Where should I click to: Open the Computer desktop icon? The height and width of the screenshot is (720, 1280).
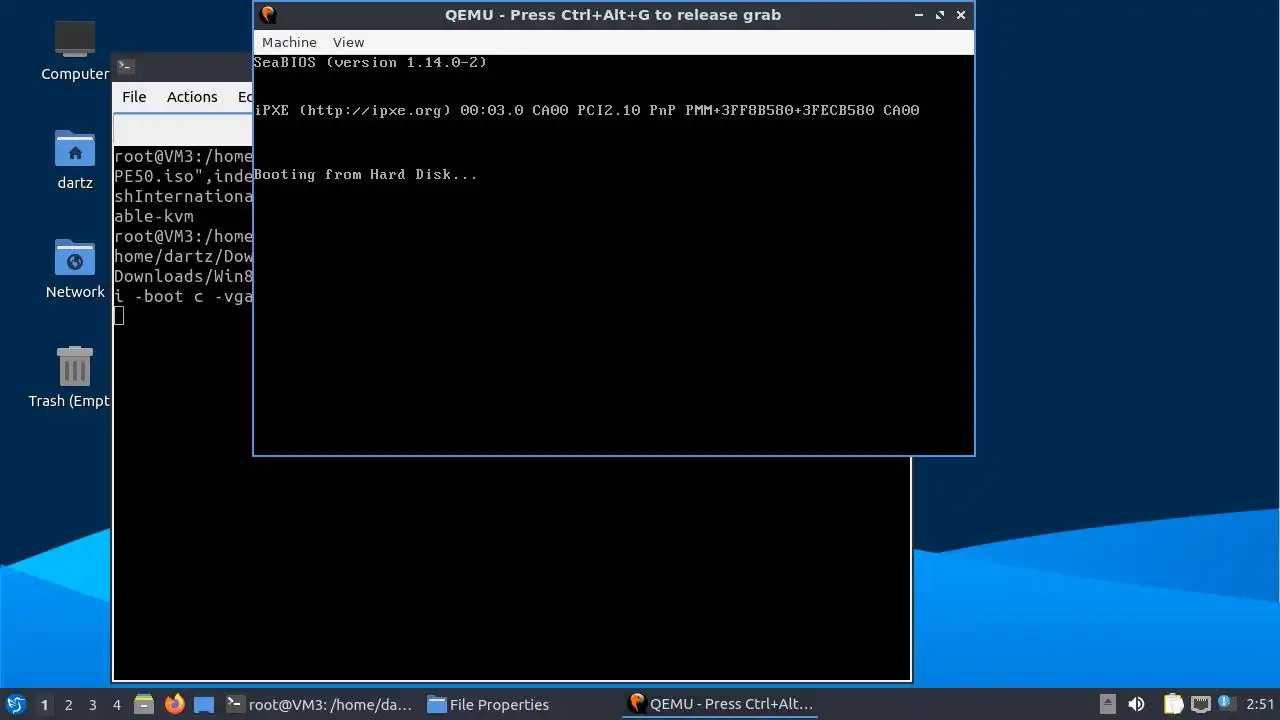75,50
